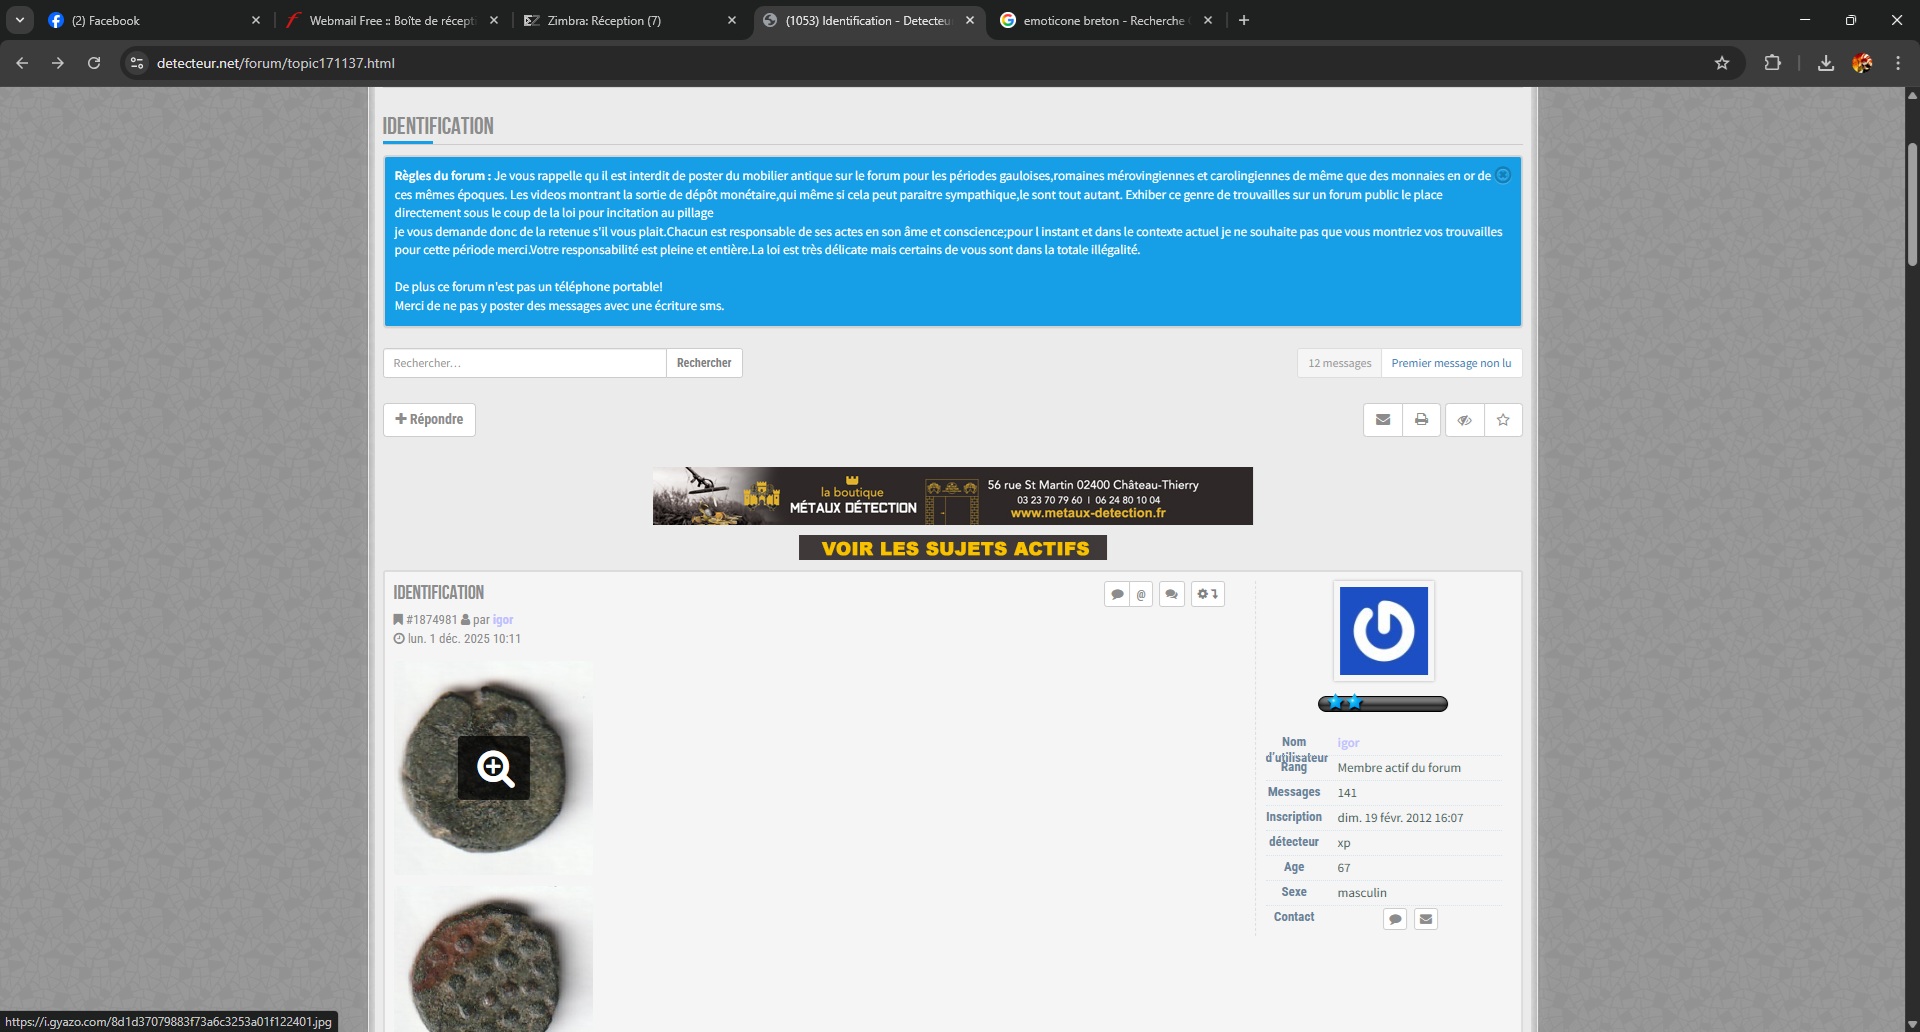Viewport: 1920px width, 1032px height.
Task: Dismiss the blue forum rules notice
Action: click(1503, 175)
